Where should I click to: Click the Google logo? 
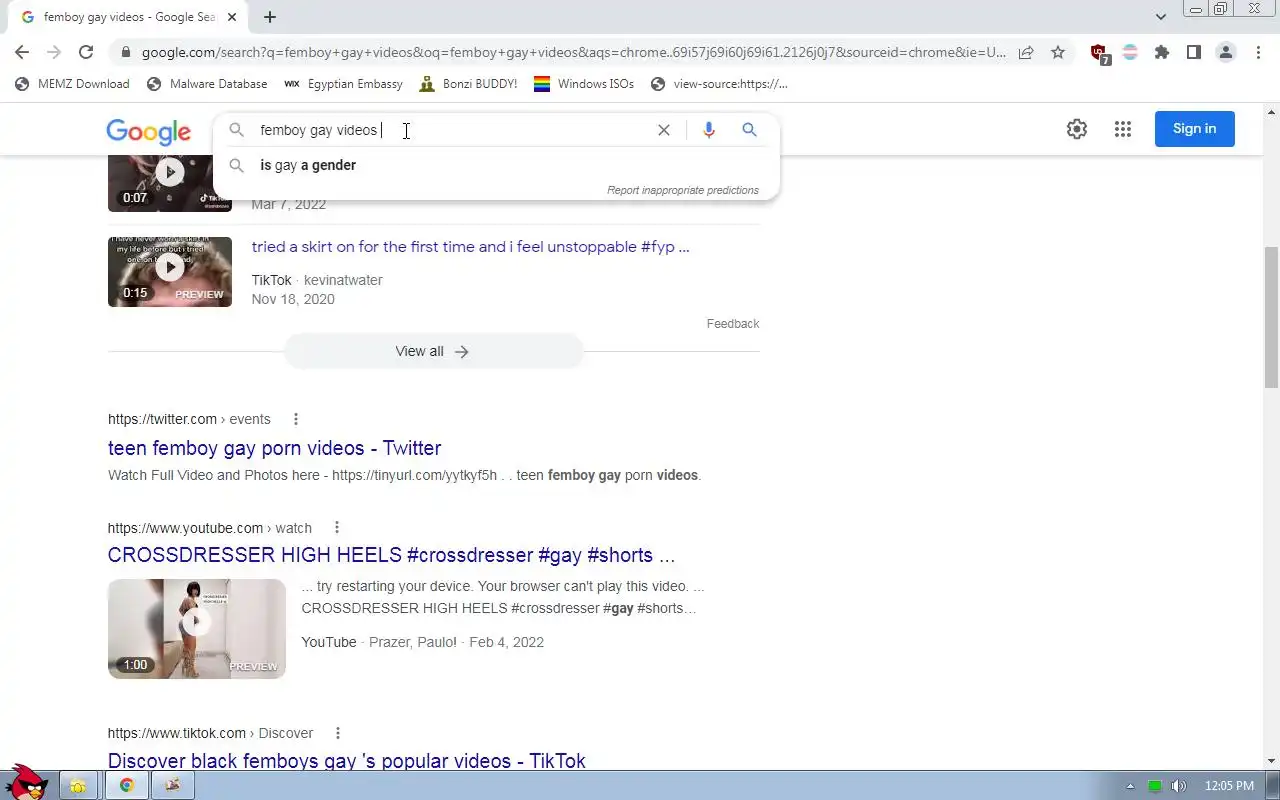tap(148, 131)
